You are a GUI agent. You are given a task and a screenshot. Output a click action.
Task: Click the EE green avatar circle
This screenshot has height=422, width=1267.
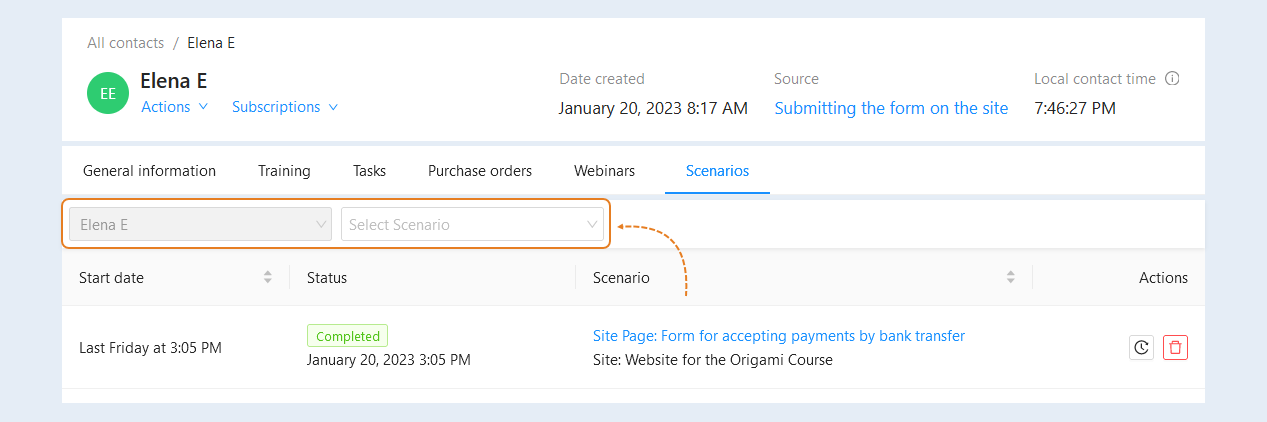click(108, 93)
